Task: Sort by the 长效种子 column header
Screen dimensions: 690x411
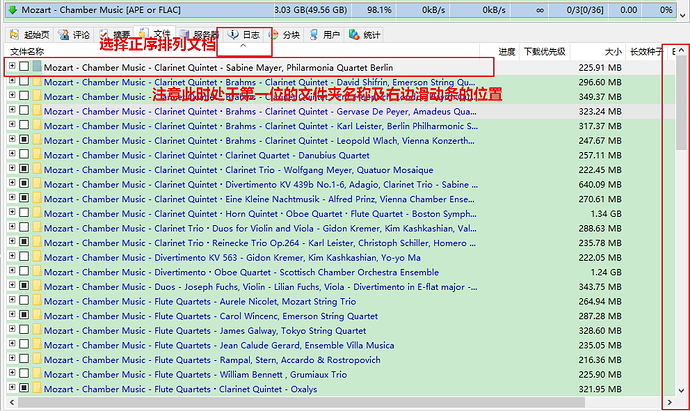Action: tap(646, 52)
